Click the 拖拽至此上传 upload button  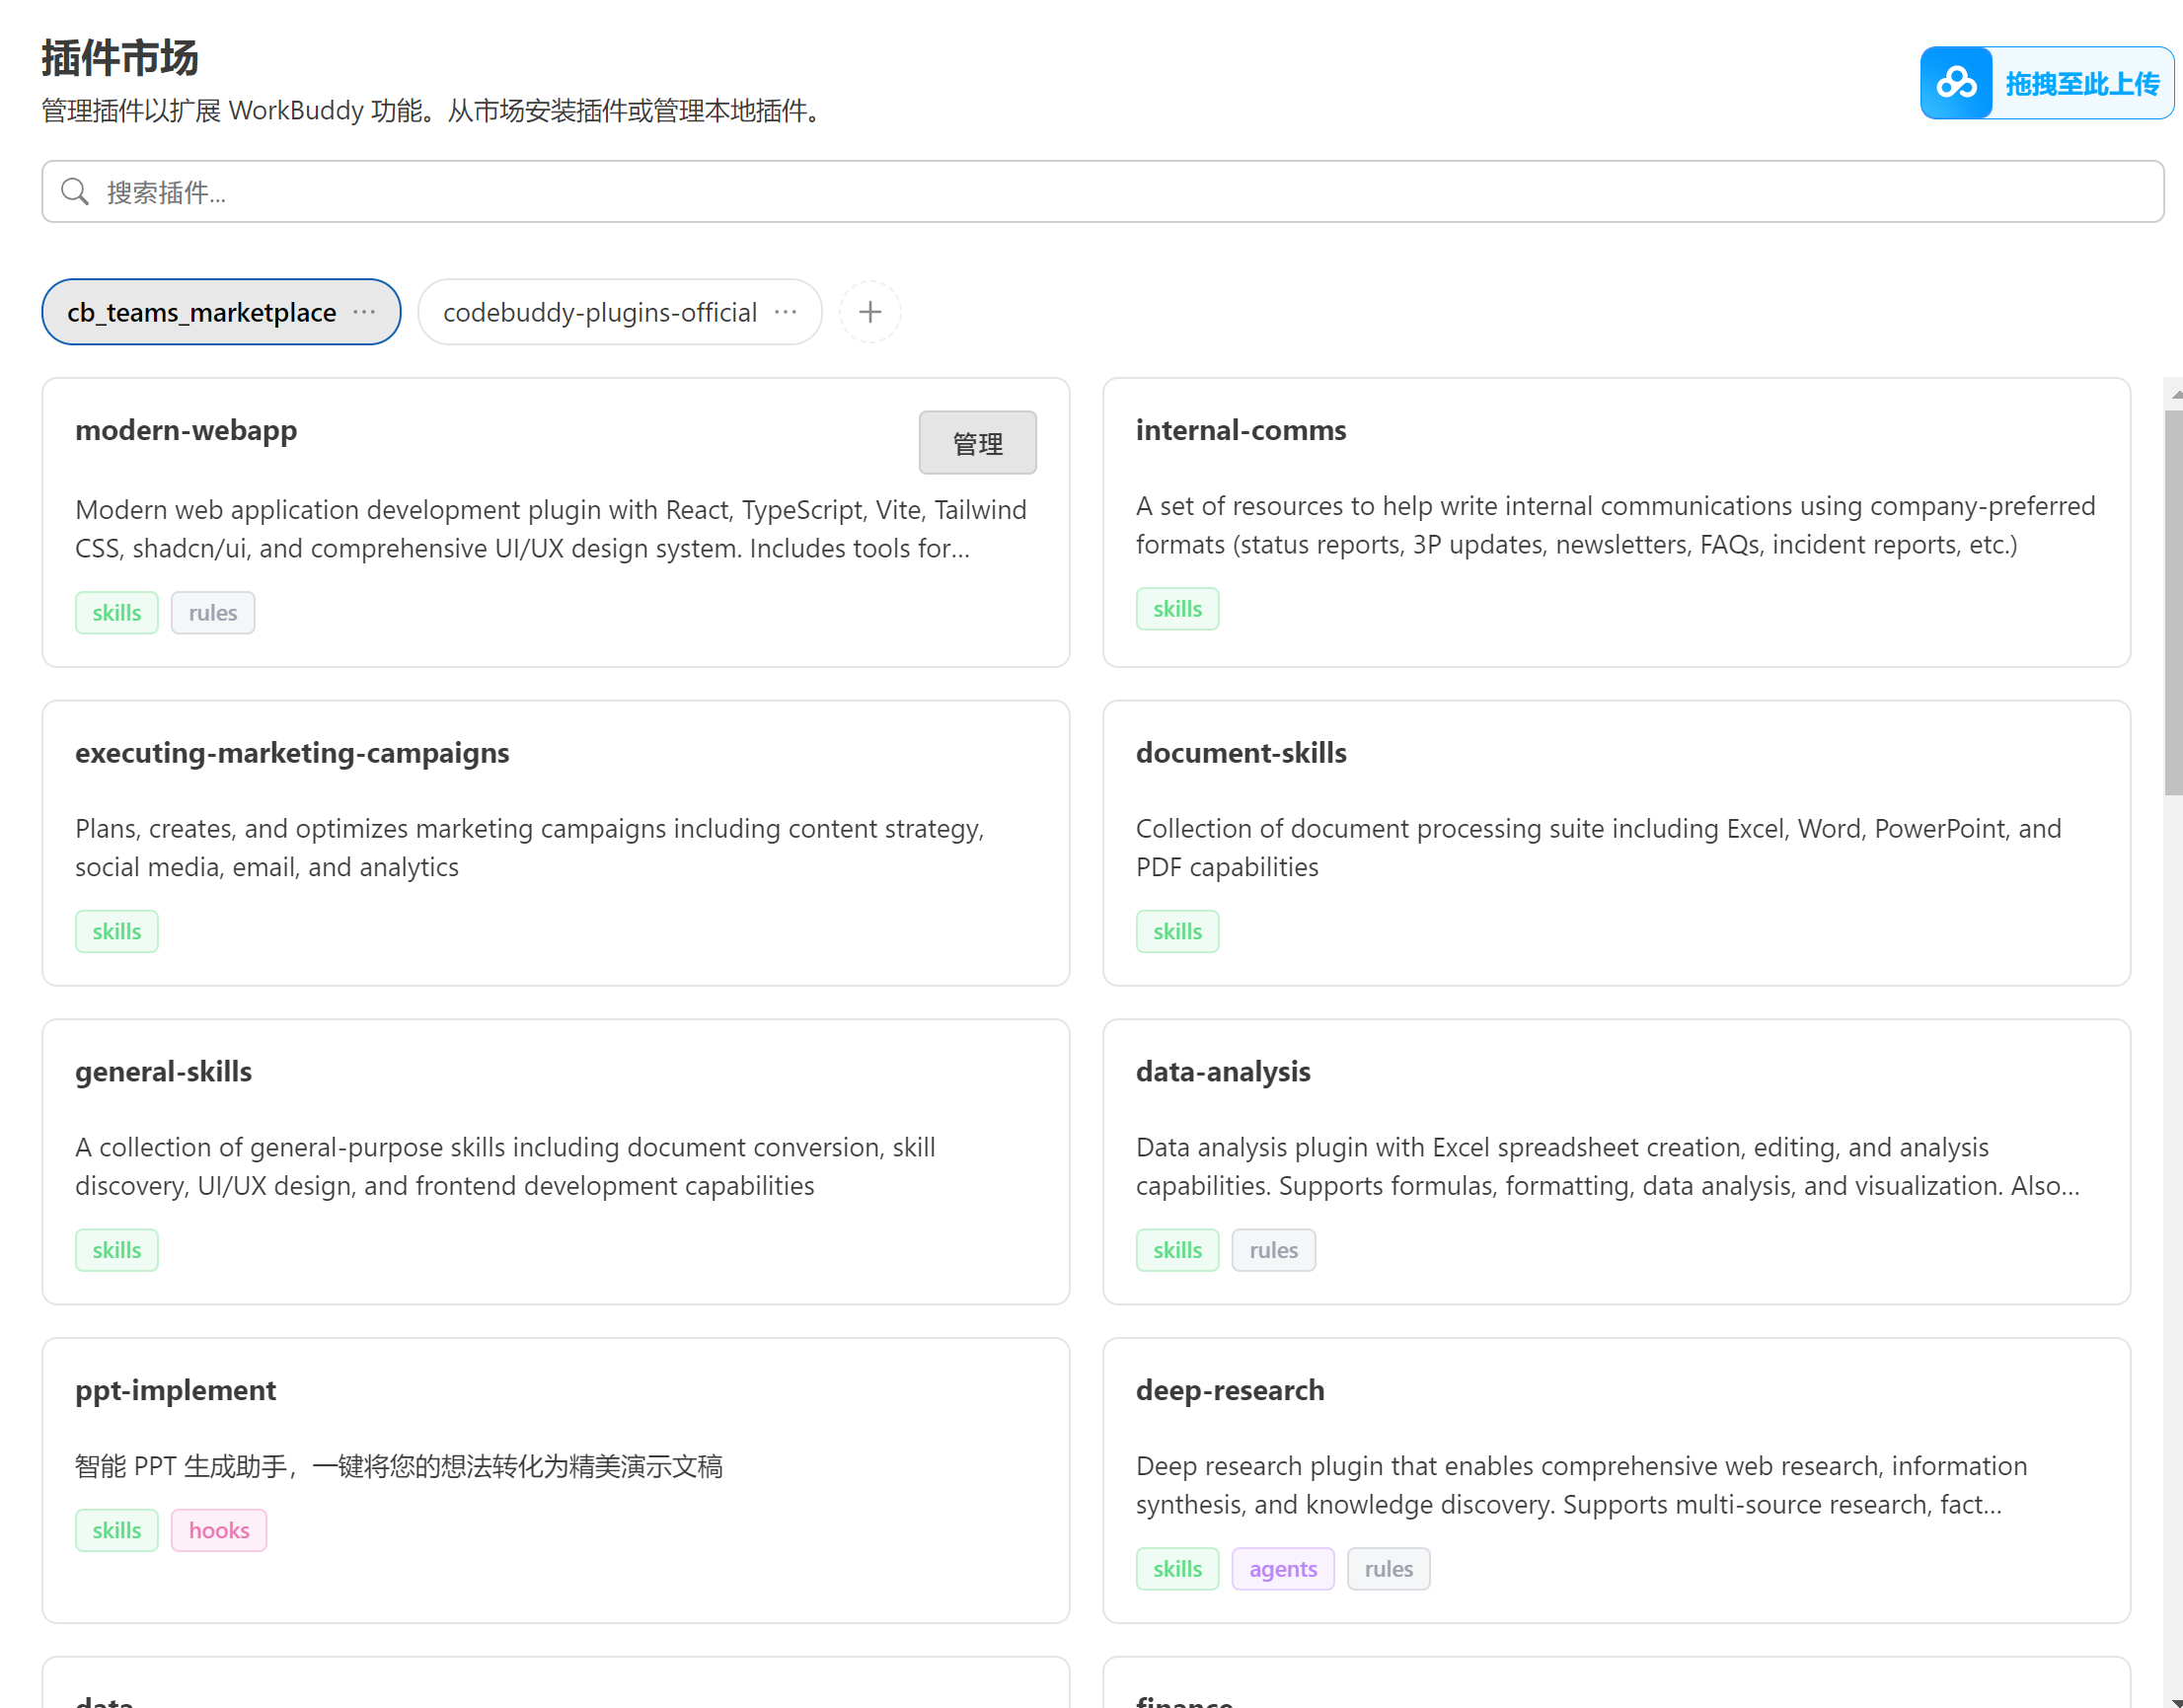pyautogui.click(x=2081, y=83)
